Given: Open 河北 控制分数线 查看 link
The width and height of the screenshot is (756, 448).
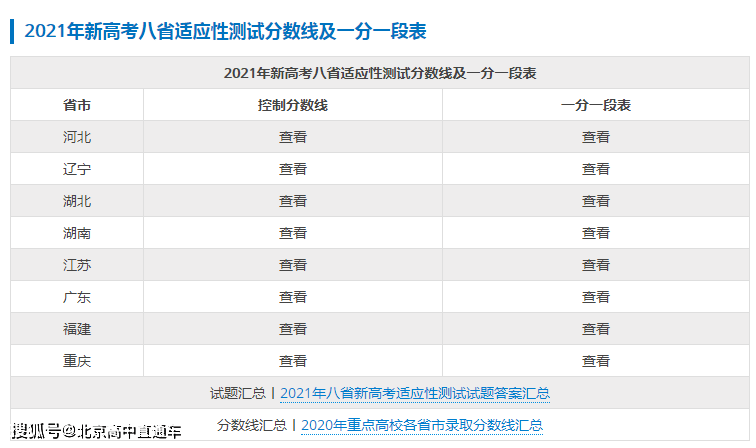Looking at the screenshot, I should pyautogui.click(x=292, y=137).
